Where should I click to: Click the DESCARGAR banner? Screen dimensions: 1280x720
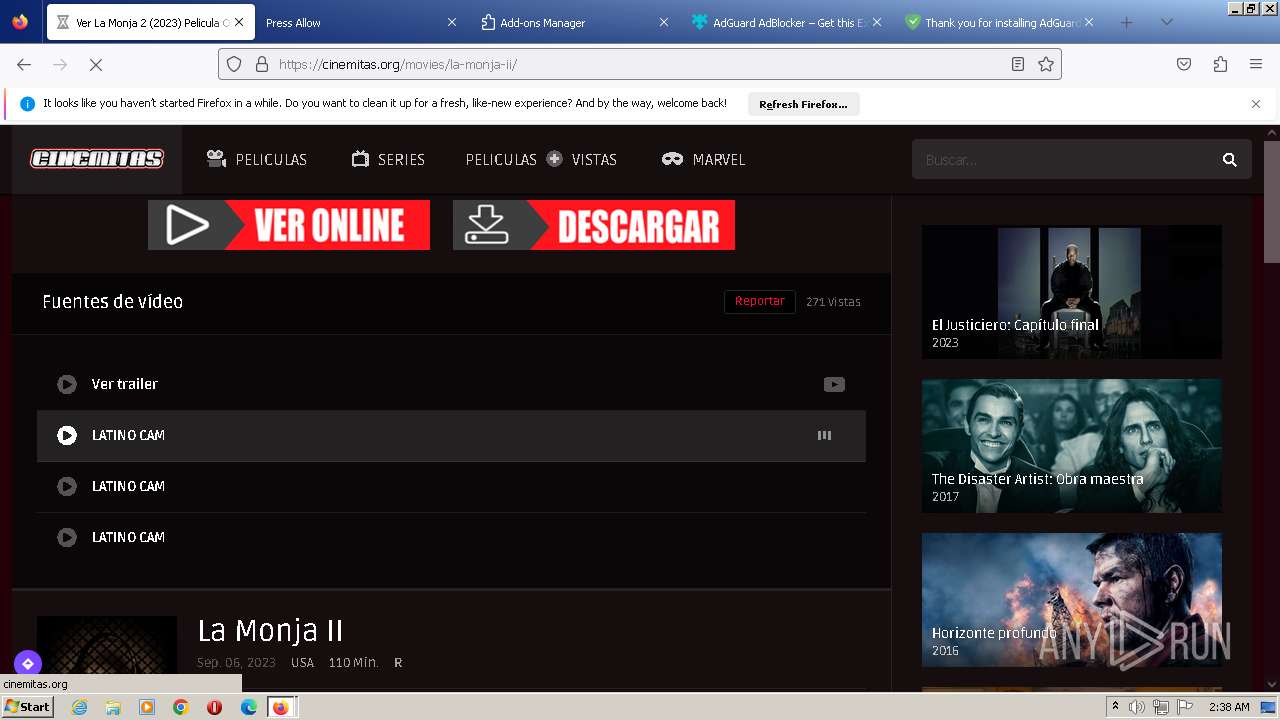pos(594,225)
